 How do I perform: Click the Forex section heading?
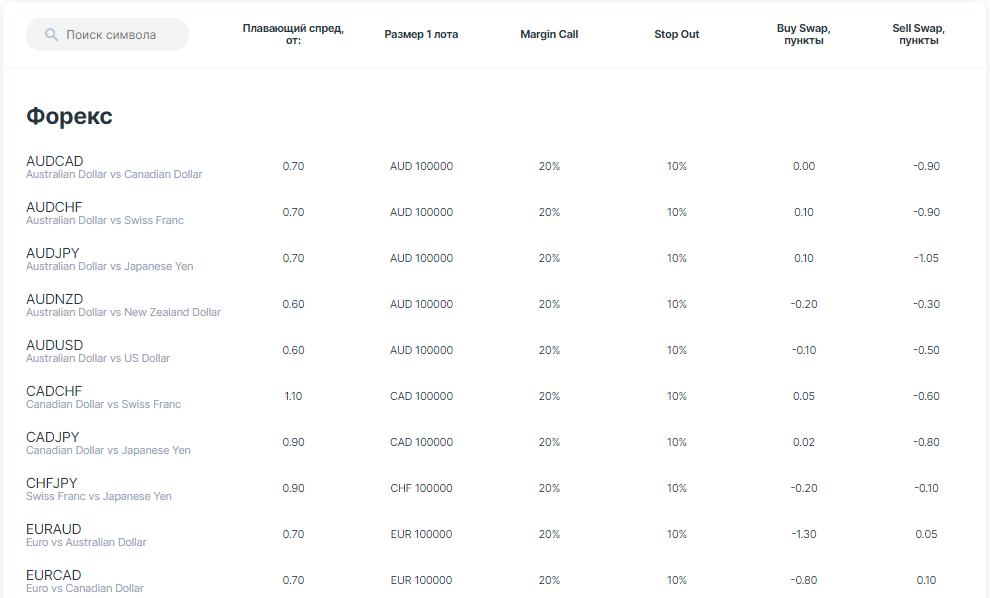pos(69,116)
